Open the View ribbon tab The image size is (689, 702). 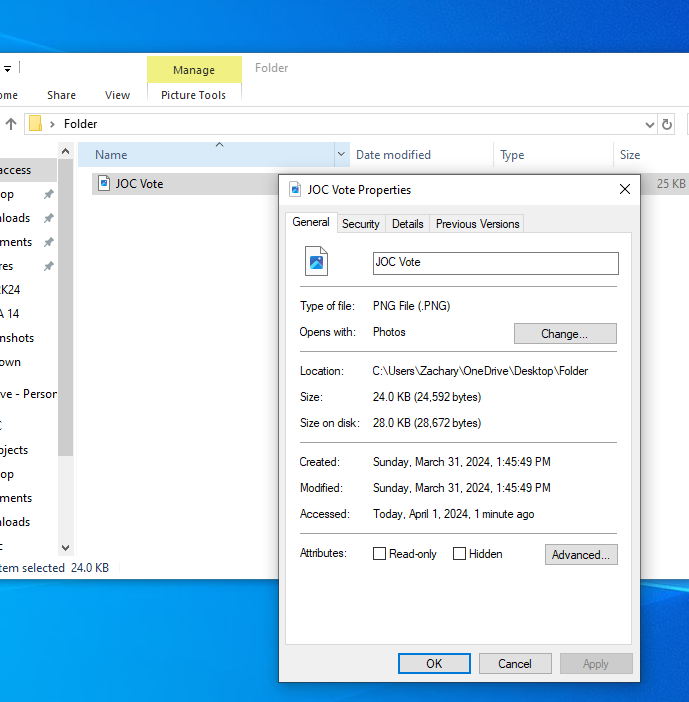click(117, 95)
